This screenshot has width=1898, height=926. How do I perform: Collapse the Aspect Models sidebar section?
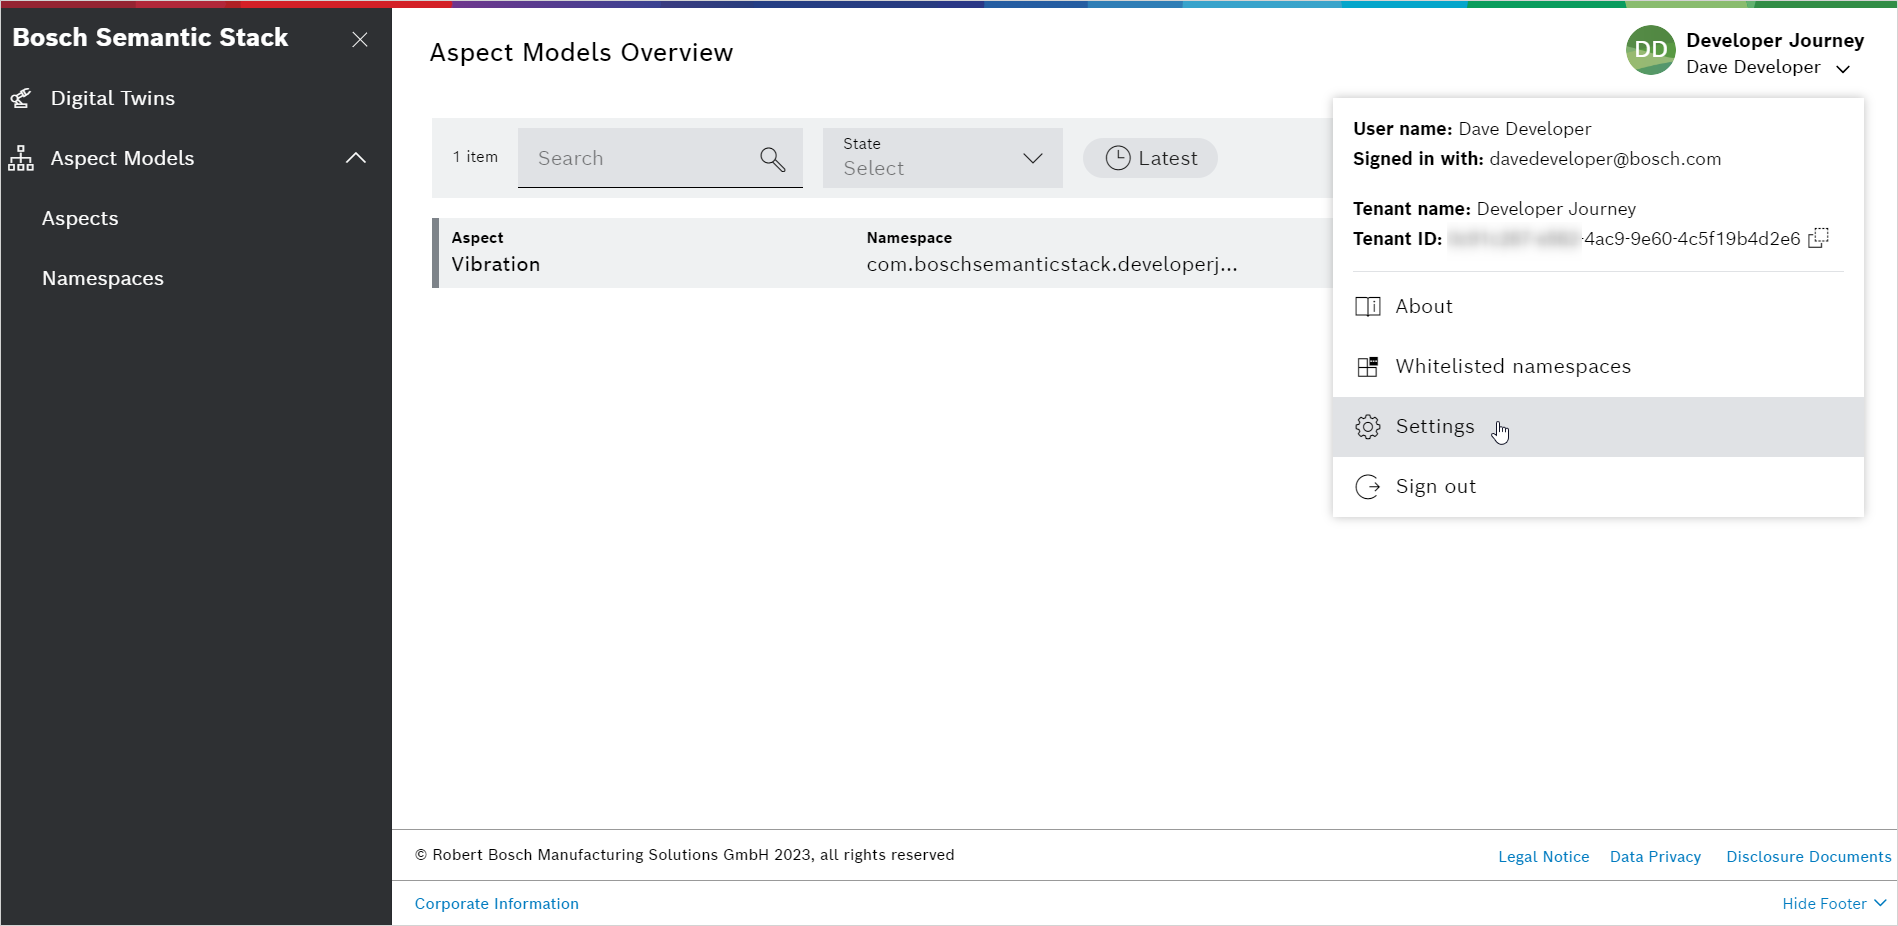(355, 158)
